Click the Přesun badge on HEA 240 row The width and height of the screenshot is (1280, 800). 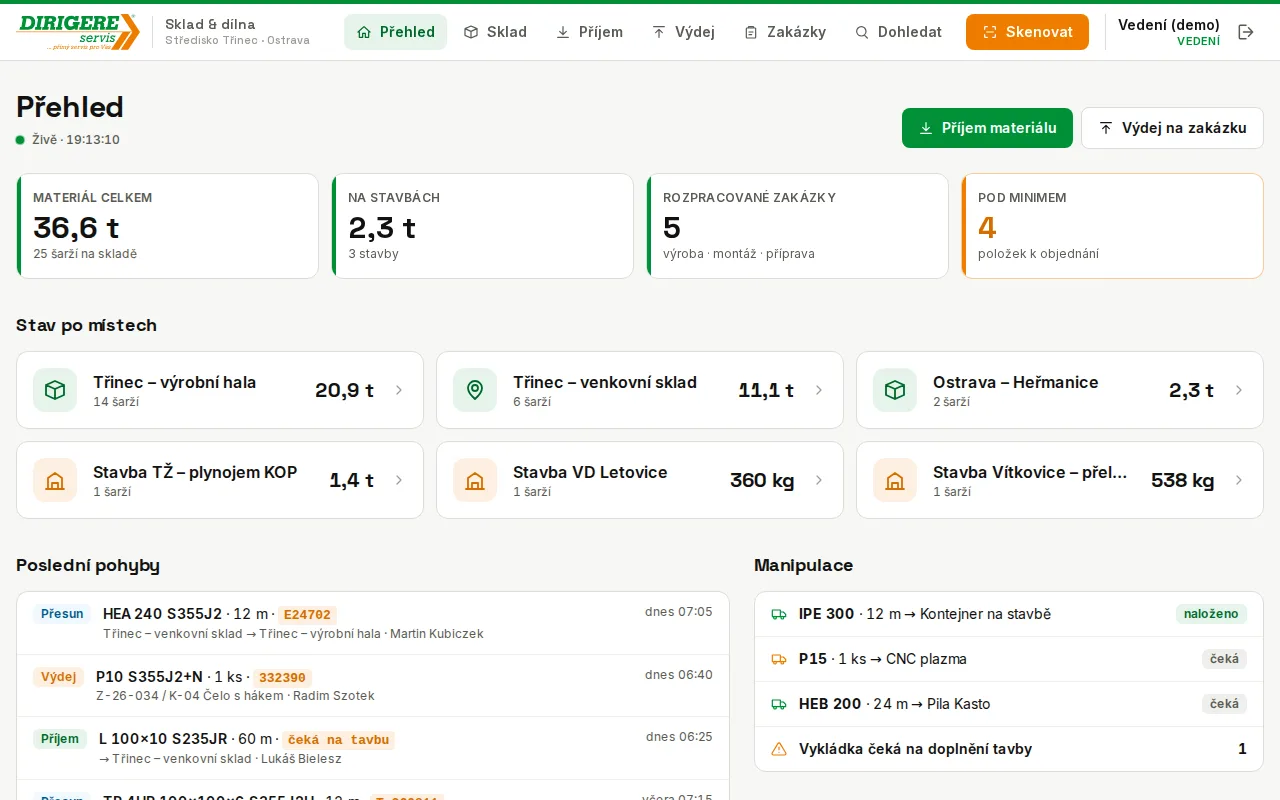point(62,614)
